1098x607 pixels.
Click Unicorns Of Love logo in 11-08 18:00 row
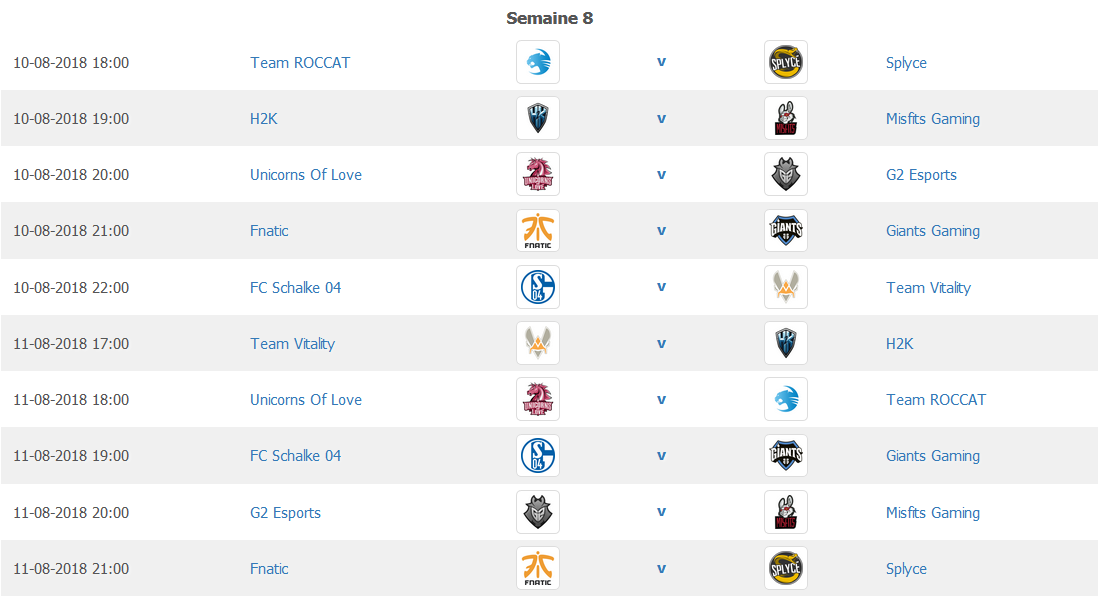tap(538, 399)
